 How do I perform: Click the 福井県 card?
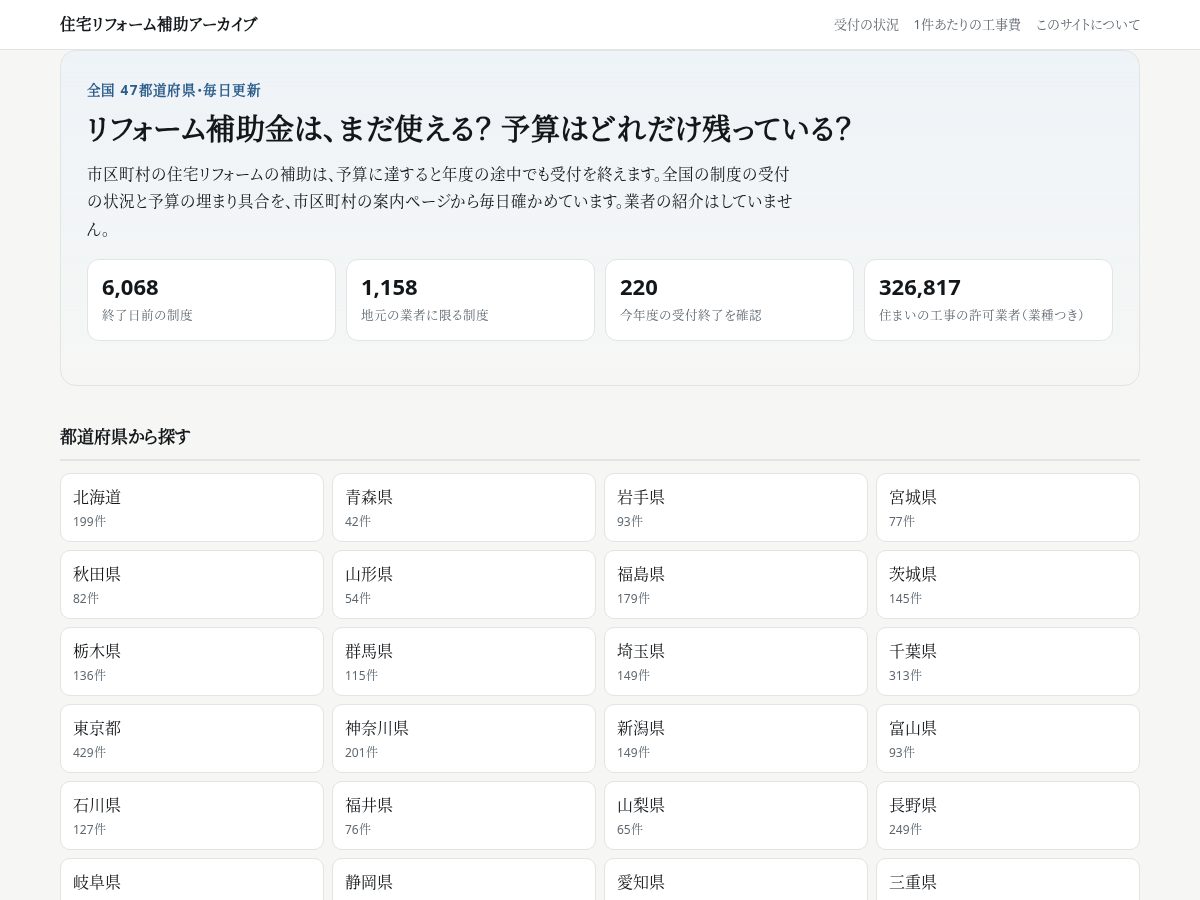[x=464, y=815]
